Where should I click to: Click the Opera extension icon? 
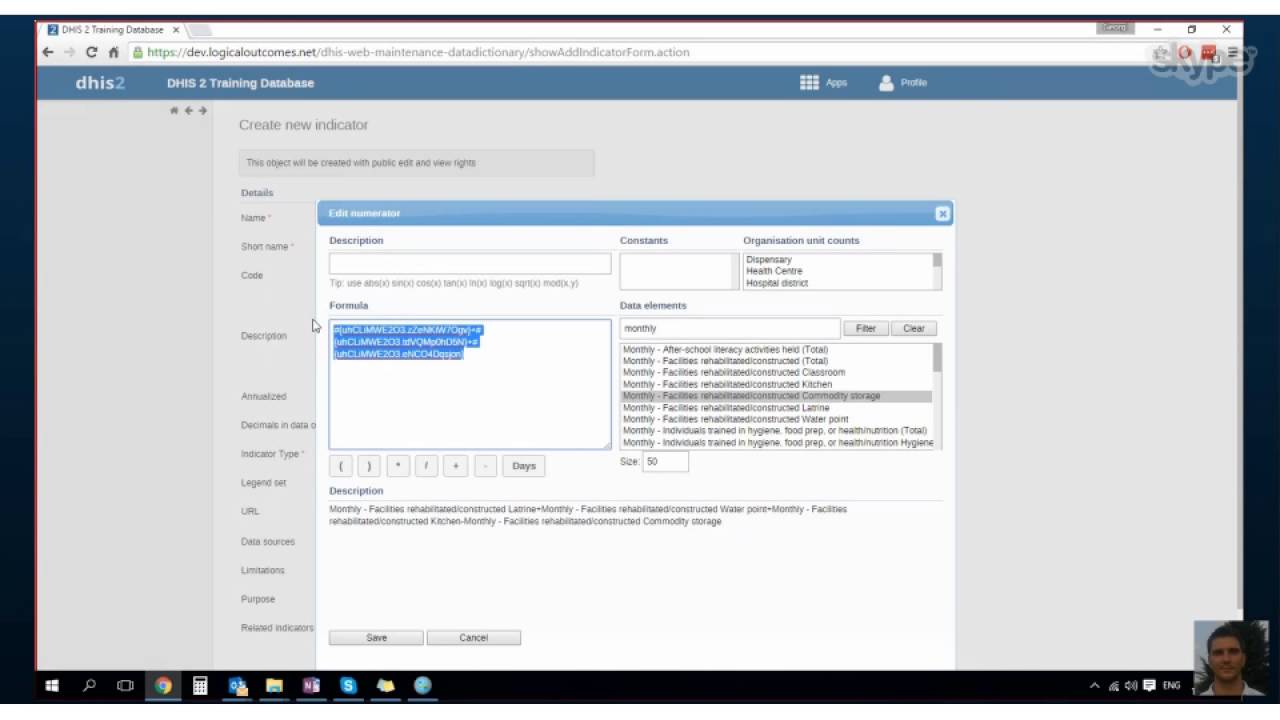click(x=1185, y=52)
